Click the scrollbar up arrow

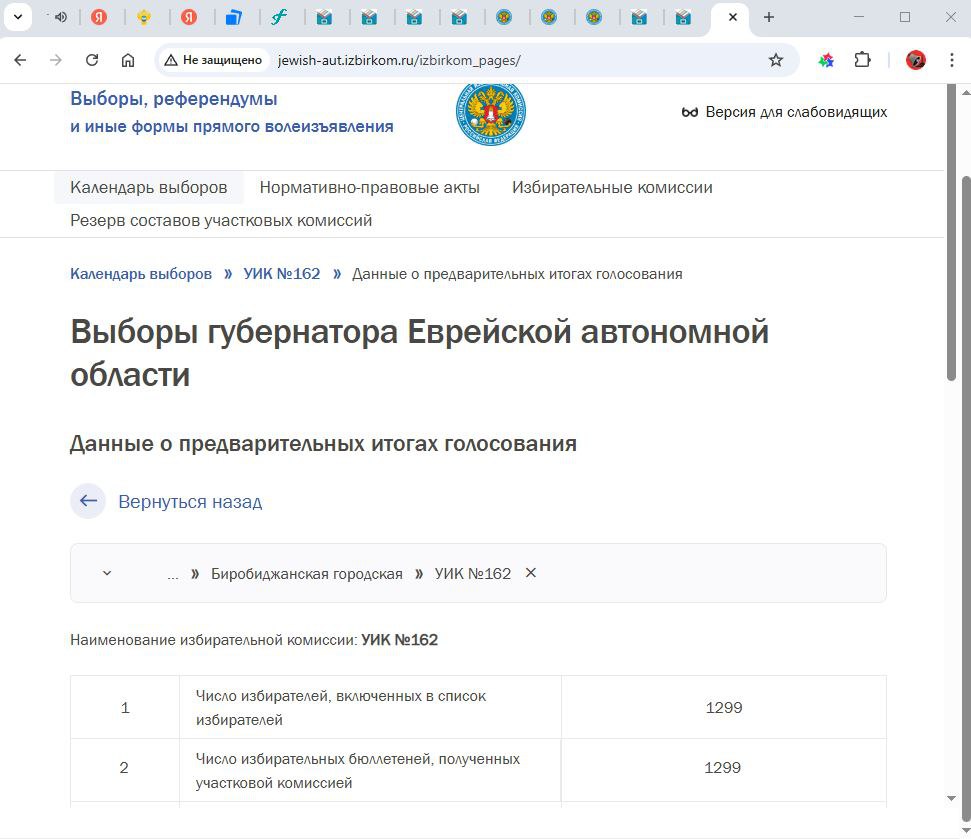coord(965,92)
